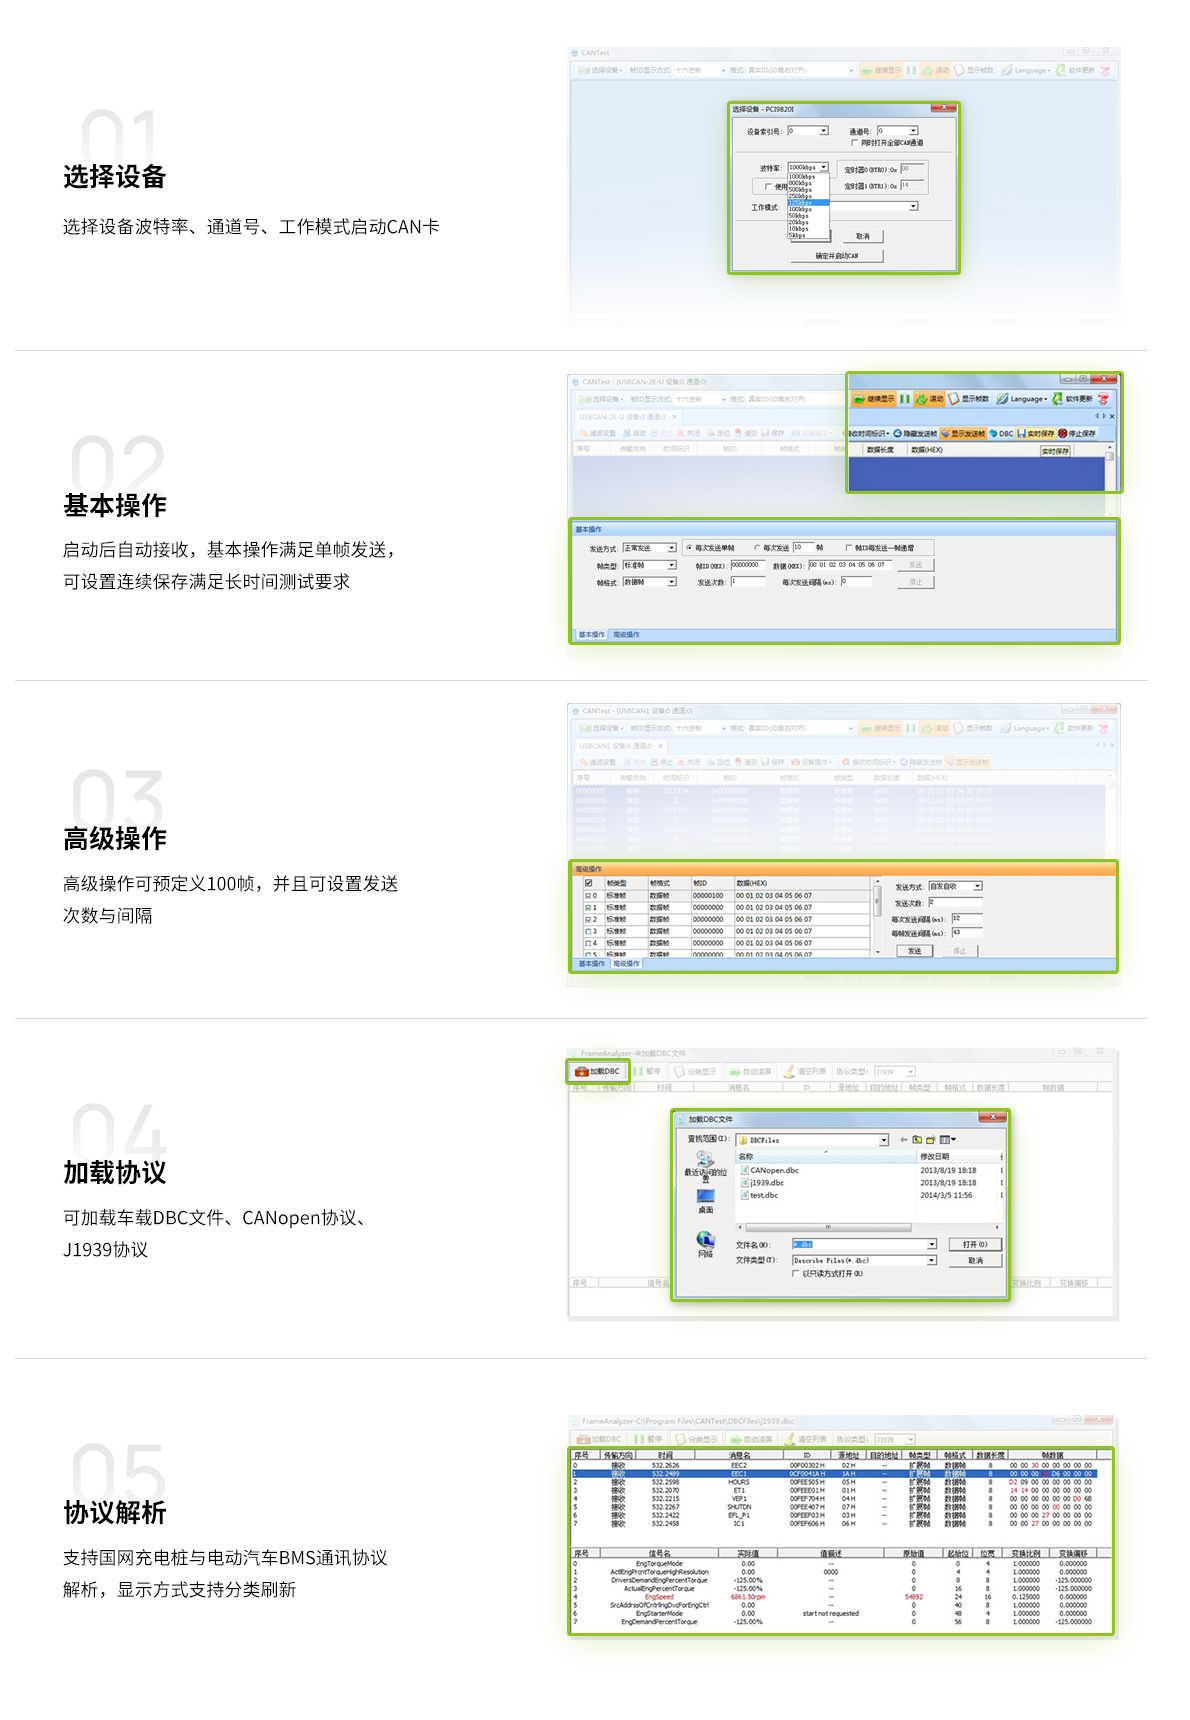Check 帧ID每发送一帧递增 option
This screenshot has width=1190, height=1720.
pyautogui.click(x=849, y=548)
